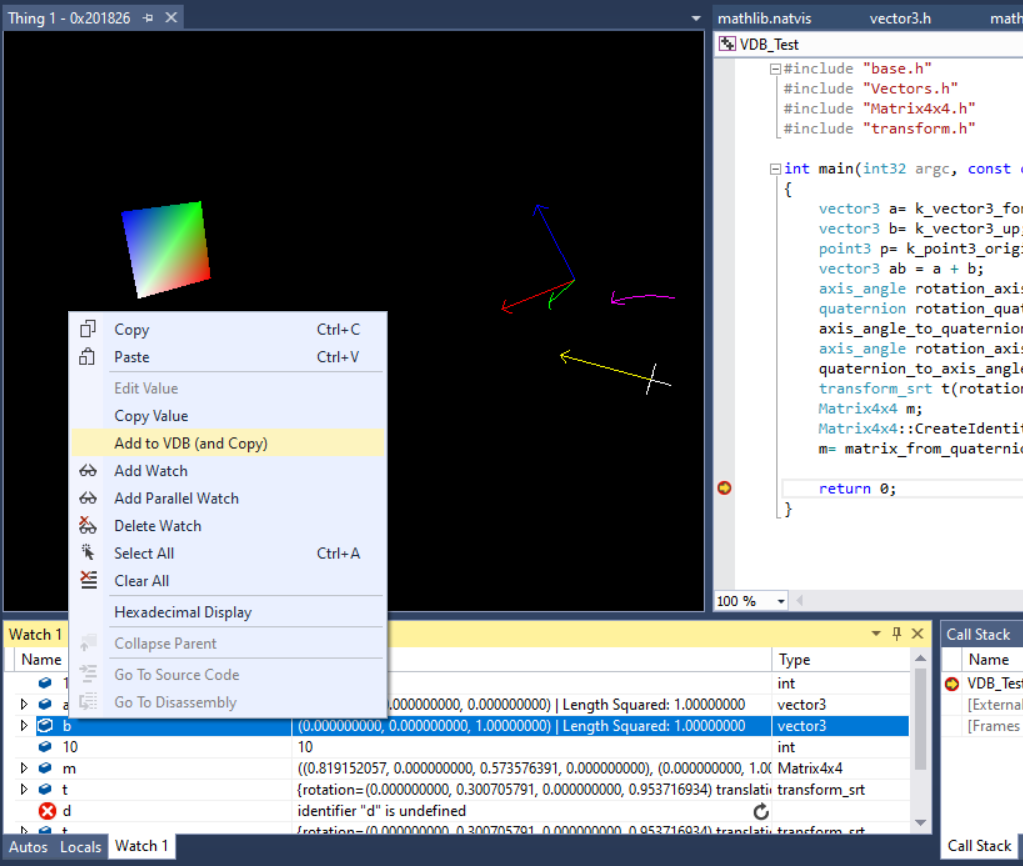Open the Thing 1 panel window menu dropdown

pos(695,17)
